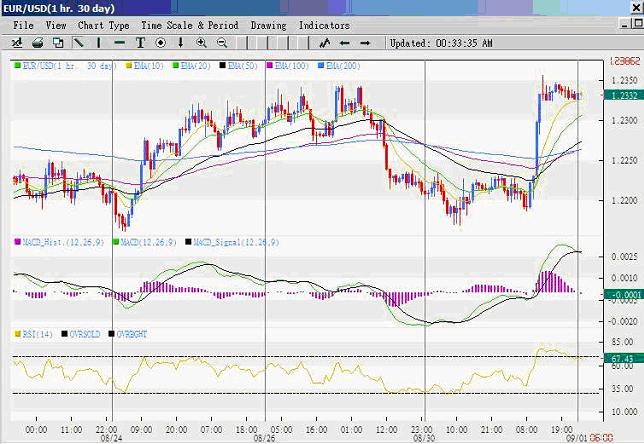Select the circle marker tool

[x=161, y=43]
